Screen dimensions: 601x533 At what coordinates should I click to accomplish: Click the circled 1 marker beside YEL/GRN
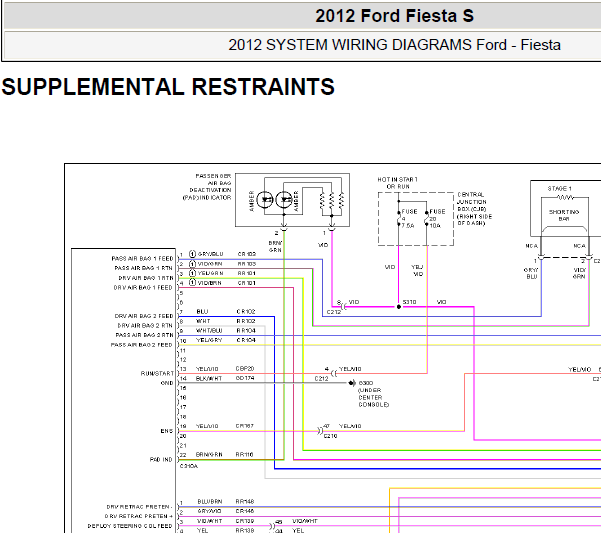[193, 273]
